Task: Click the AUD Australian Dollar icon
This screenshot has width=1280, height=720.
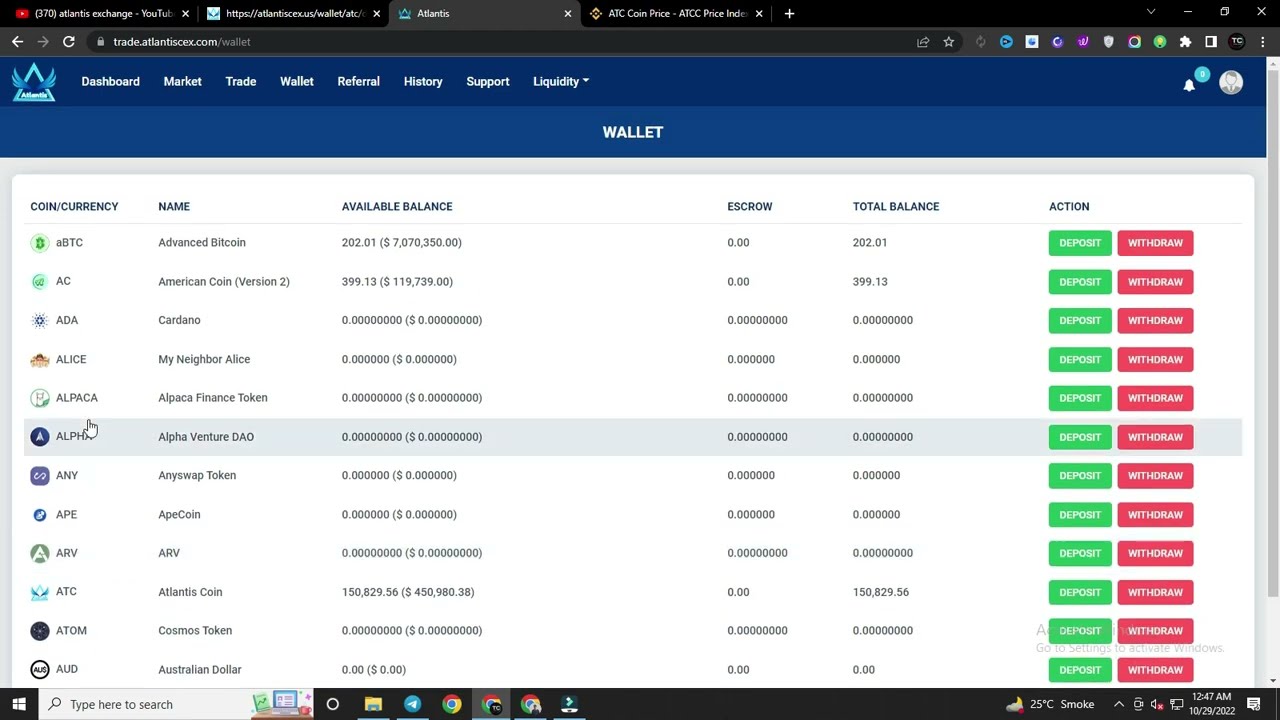Action: point(40,670)
